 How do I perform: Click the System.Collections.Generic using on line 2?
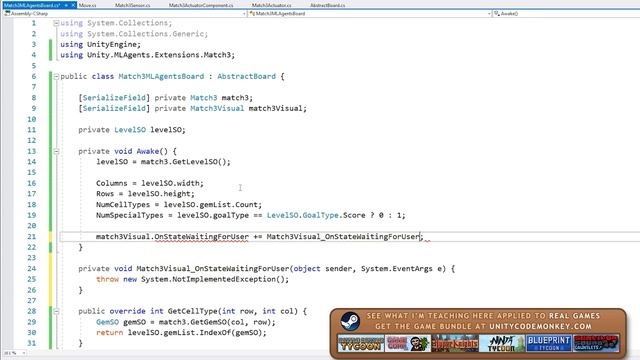click(x=145, y=34)
